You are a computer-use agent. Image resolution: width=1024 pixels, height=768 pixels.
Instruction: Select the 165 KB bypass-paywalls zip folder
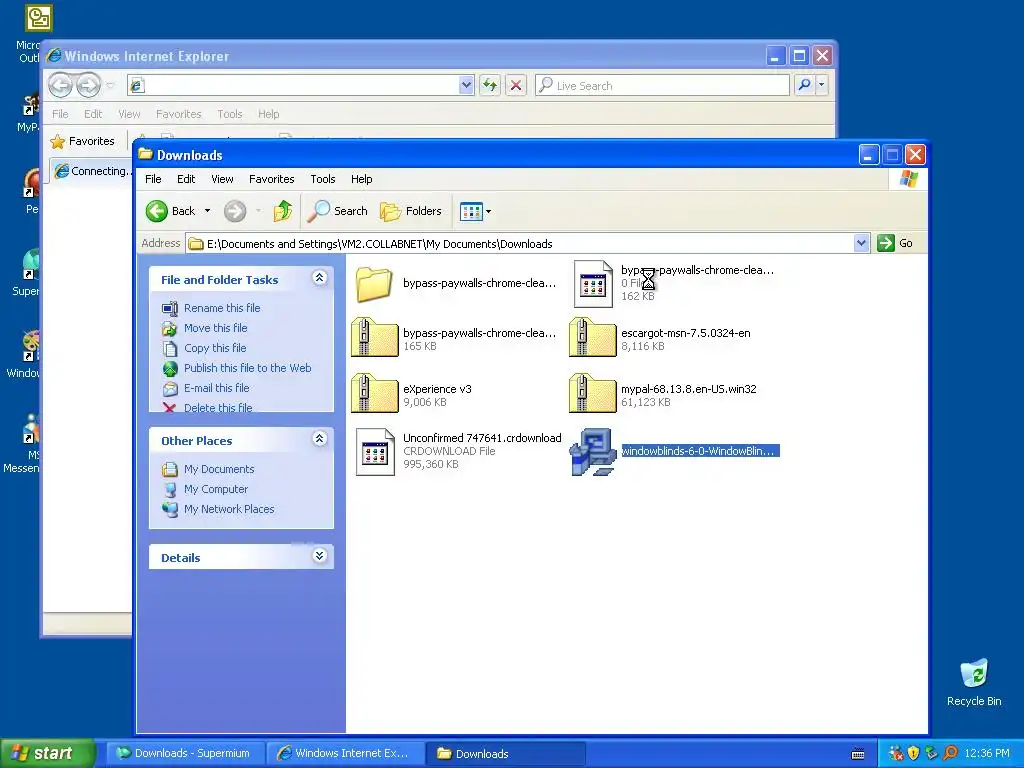[374, 338]
